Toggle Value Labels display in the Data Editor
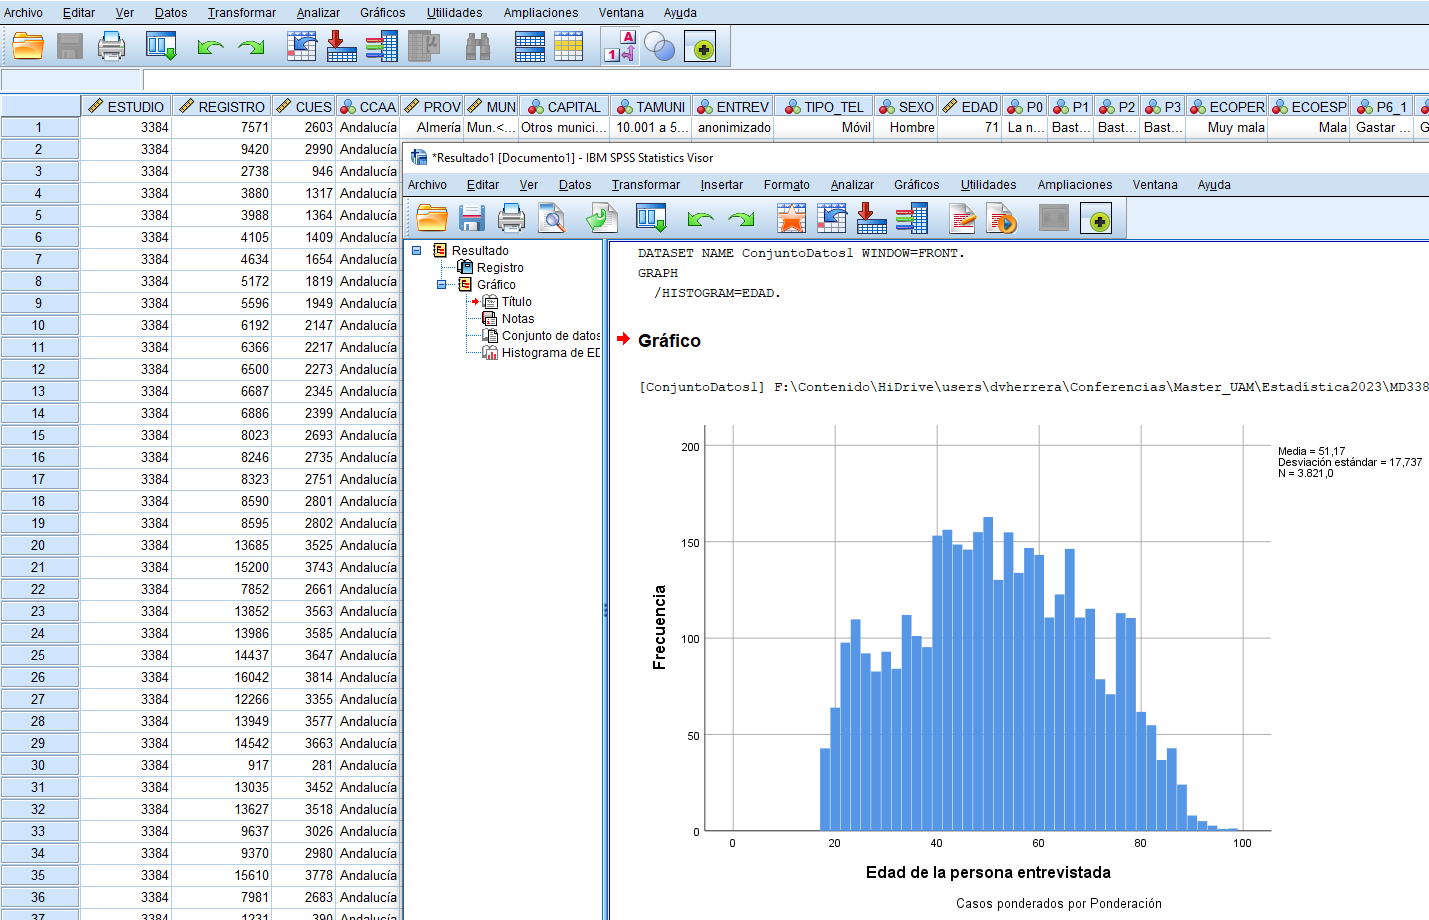The width and height of the screenshot is (1429, 920). pos(618,46)
